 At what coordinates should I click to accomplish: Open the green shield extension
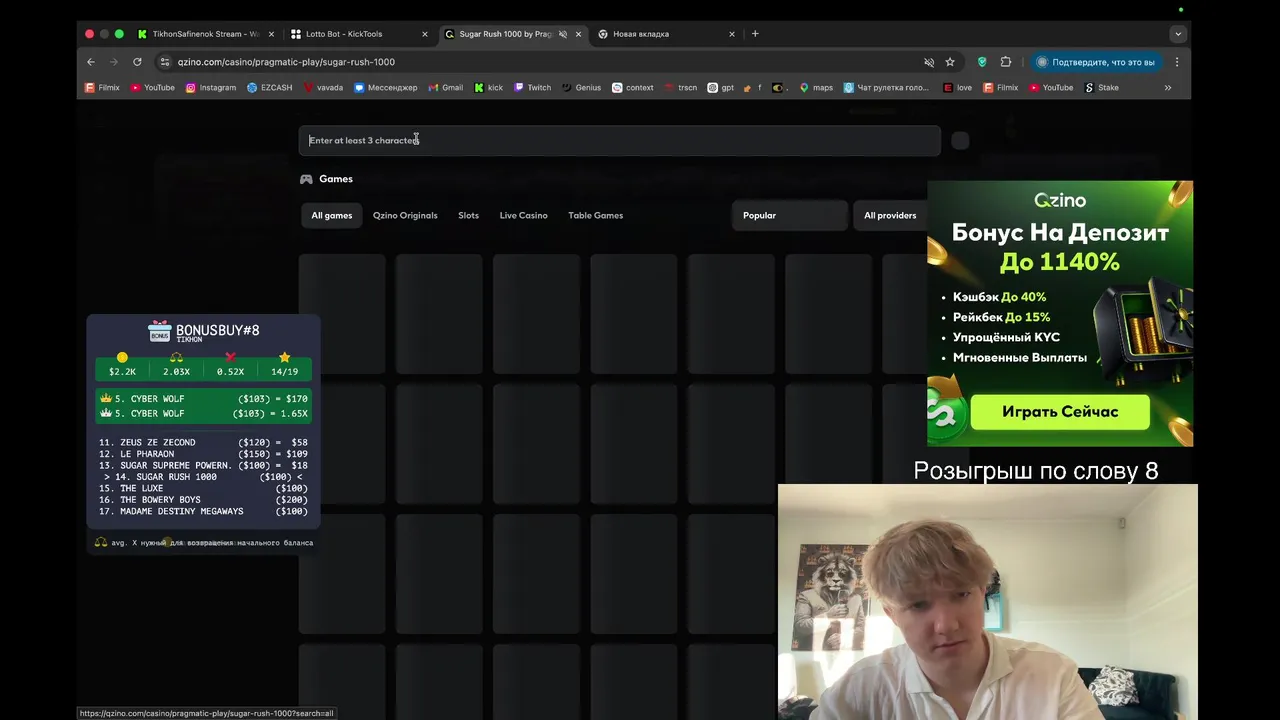(982, 62)
